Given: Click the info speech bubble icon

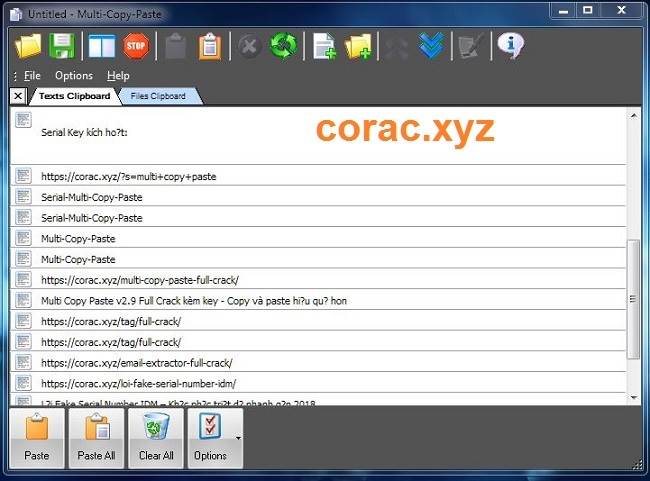Looking at the screenshot, I should coord(511,46).
